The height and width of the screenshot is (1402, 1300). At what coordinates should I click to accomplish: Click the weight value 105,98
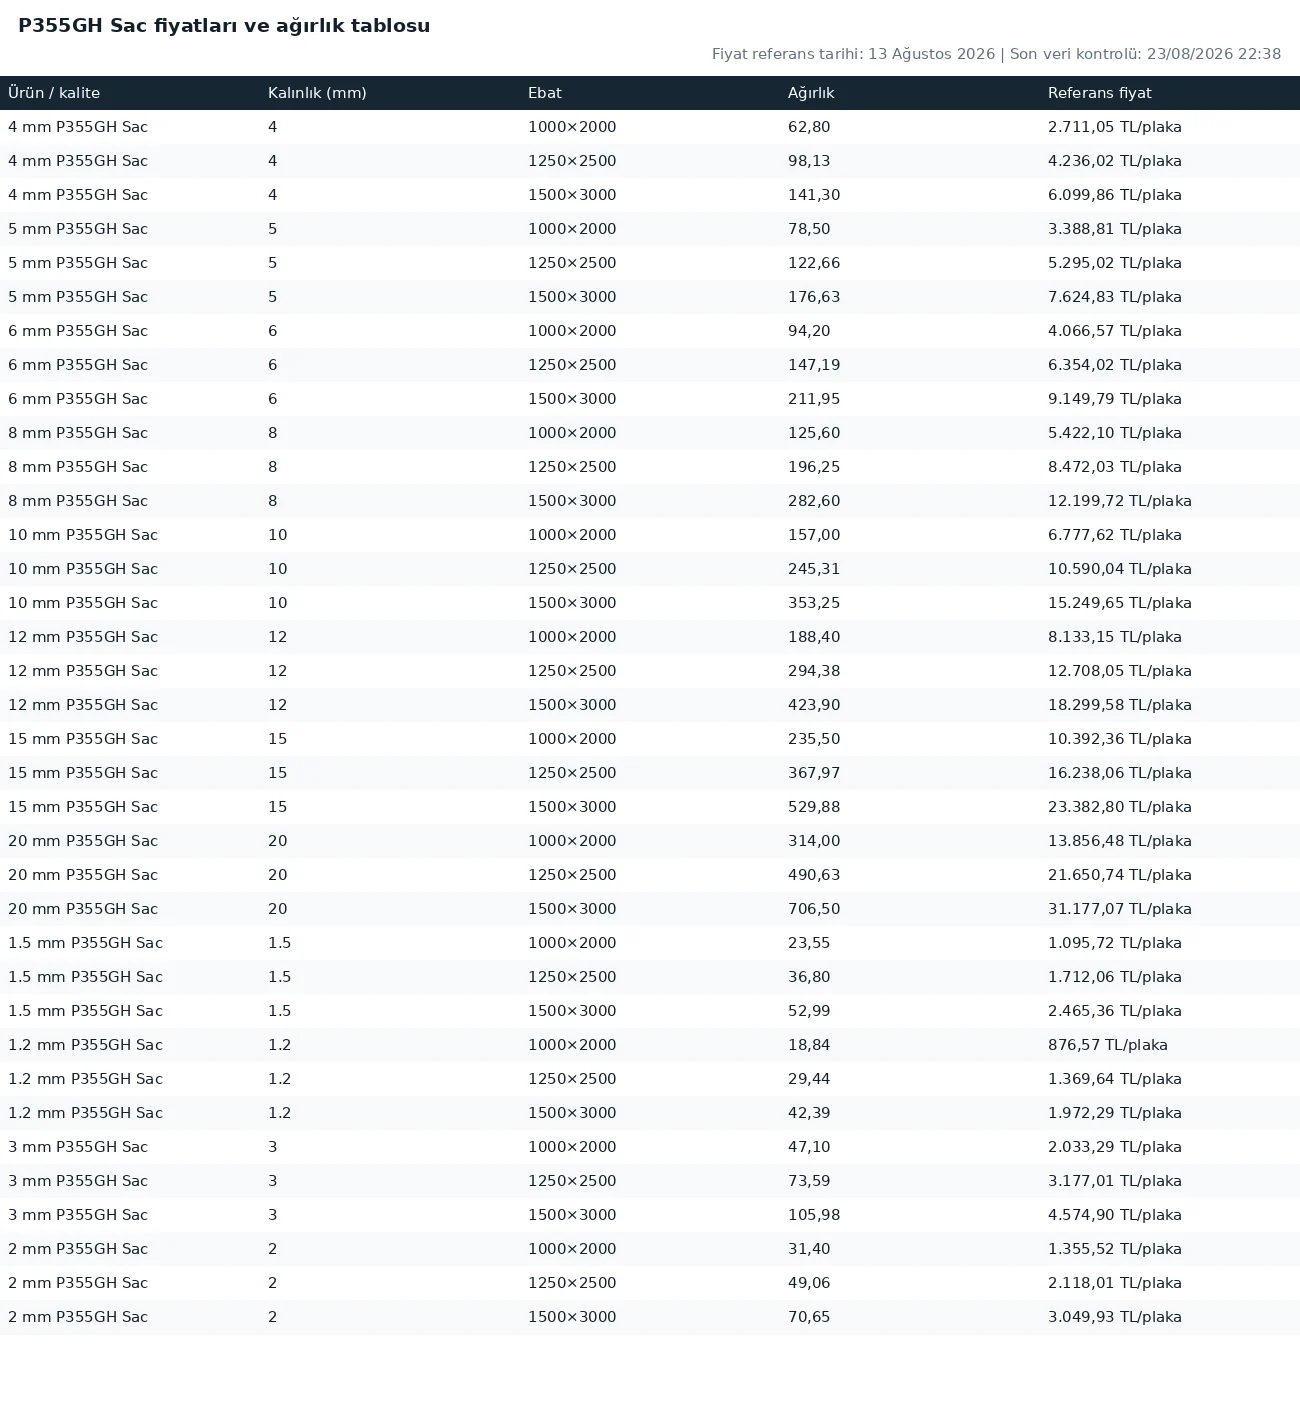coord(814,1215)
